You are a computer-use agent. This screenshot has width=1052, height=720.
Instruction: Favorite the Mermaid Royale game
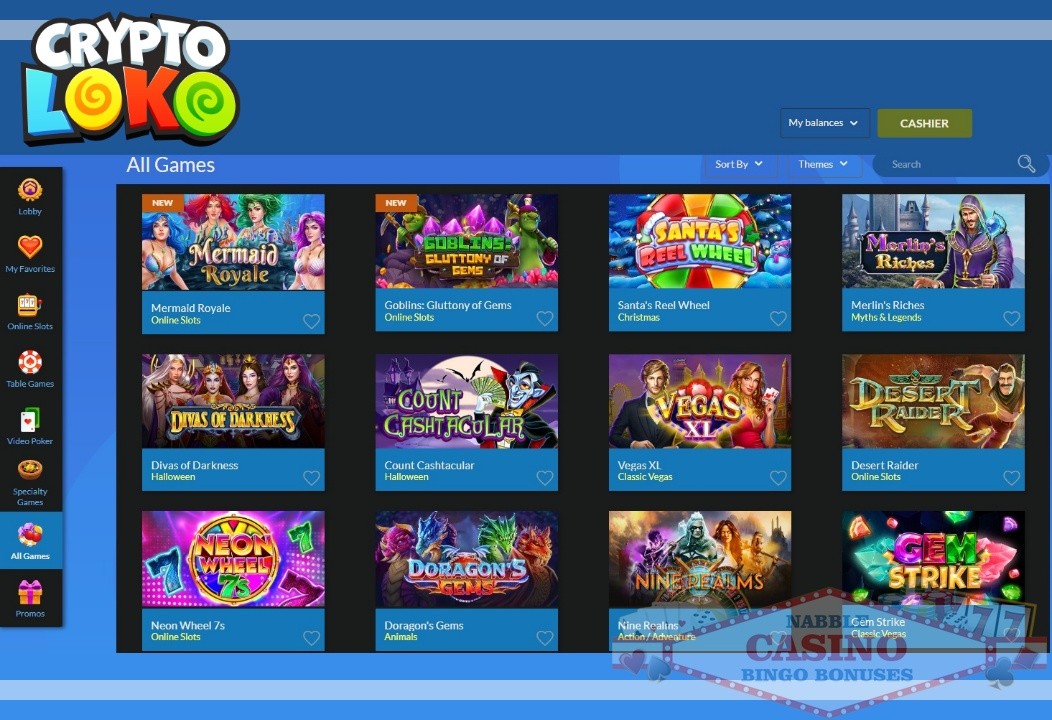pos(311,318)
